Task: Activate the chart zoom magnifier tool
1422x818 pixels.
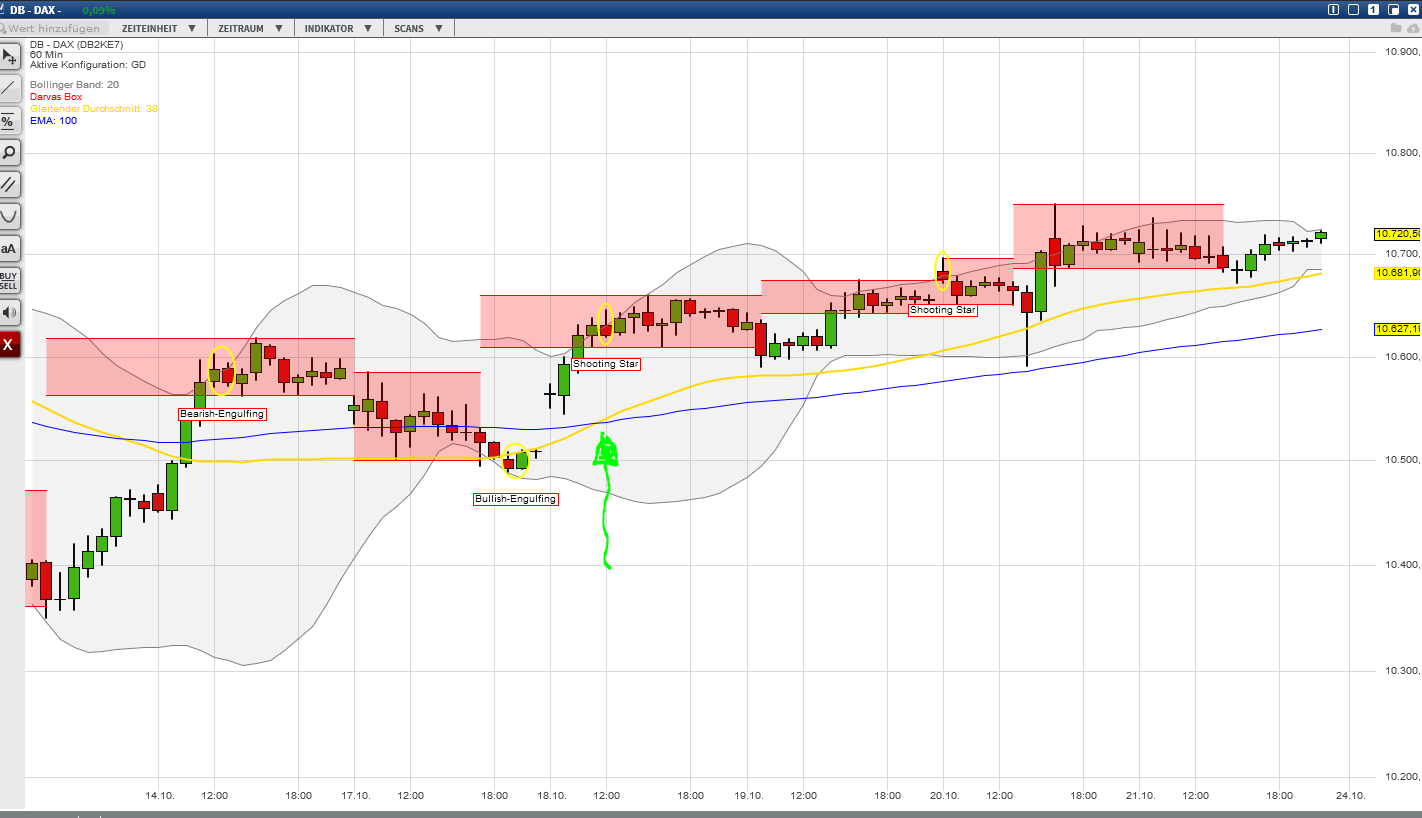Action: point(10,152)
